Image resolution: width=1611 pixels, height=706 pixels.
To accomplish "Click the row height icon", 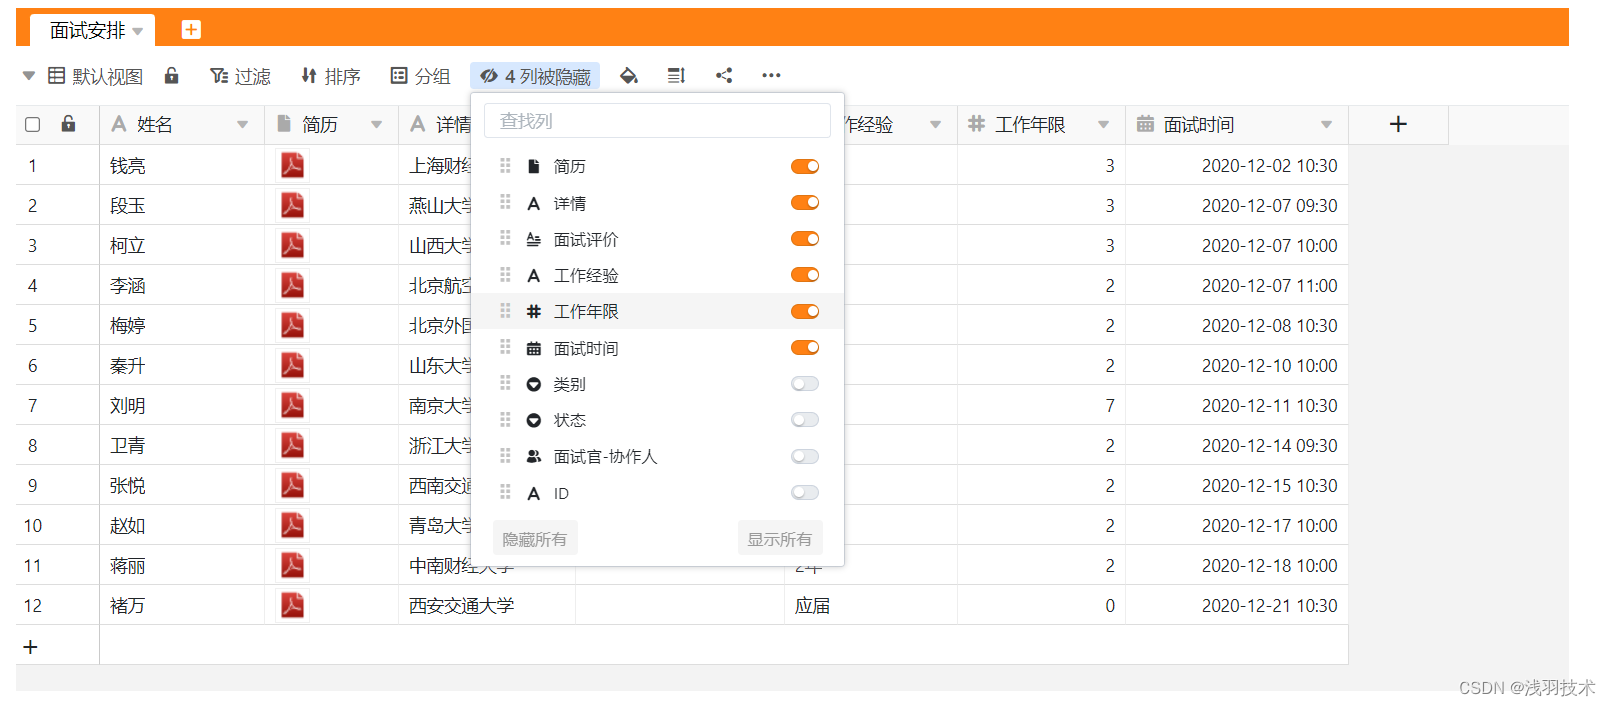I will pyautogui.click(x=676, y=75).
